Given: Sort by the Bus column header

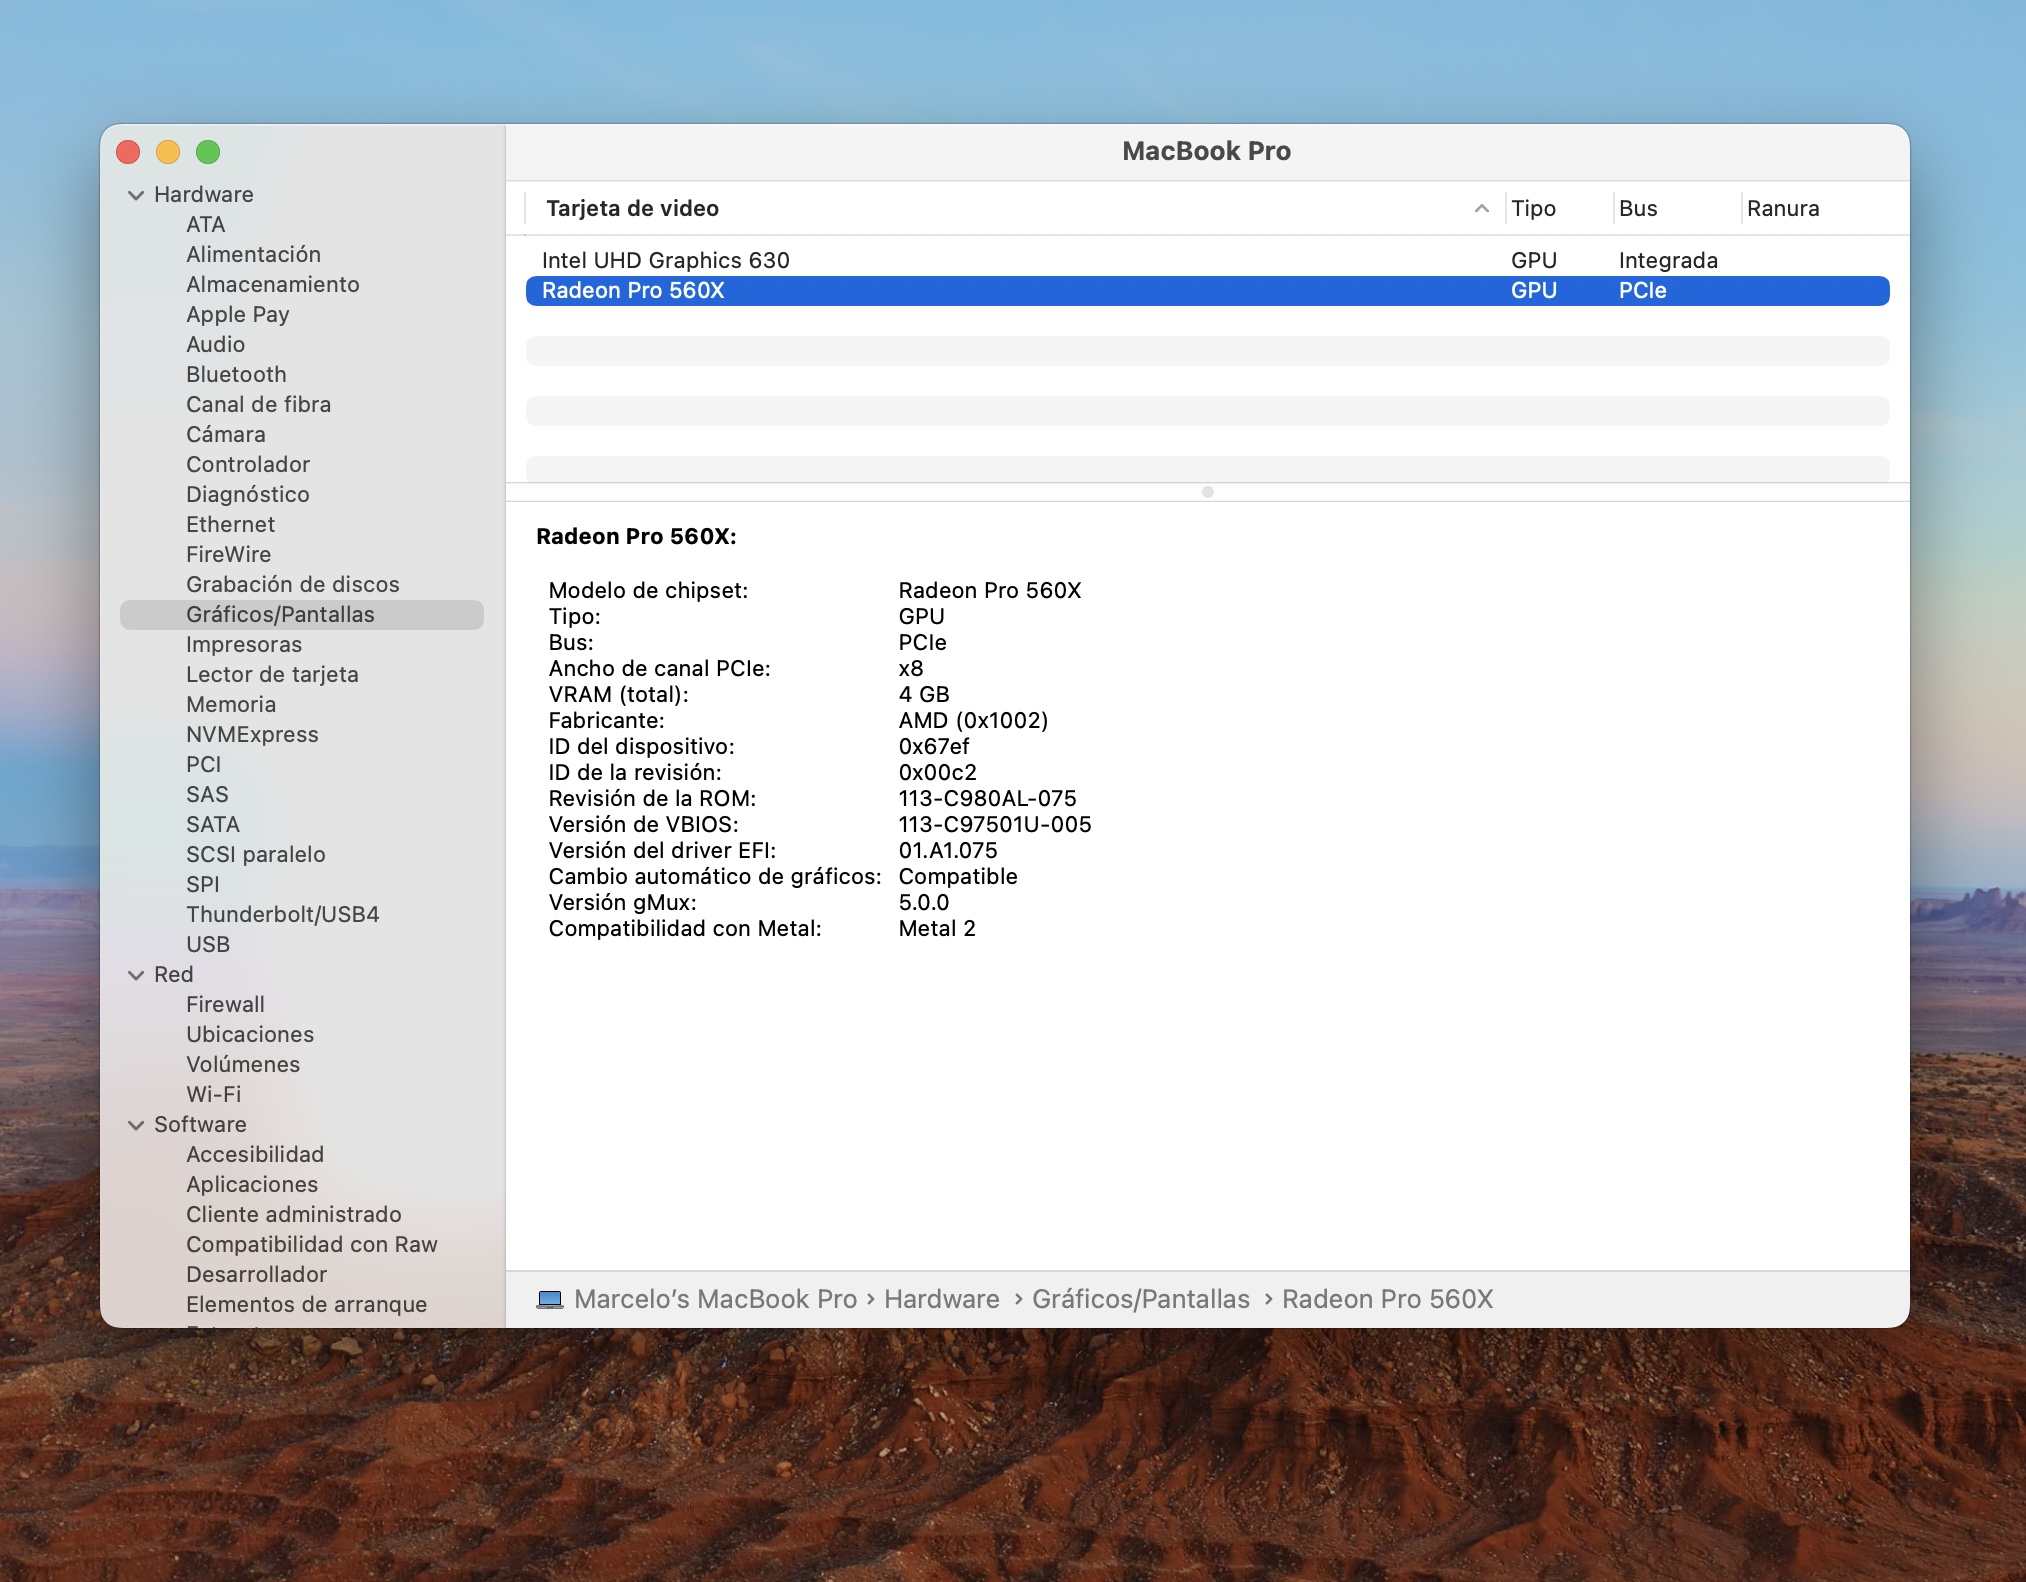Looking at the screenshot, I should point(1637,208).
